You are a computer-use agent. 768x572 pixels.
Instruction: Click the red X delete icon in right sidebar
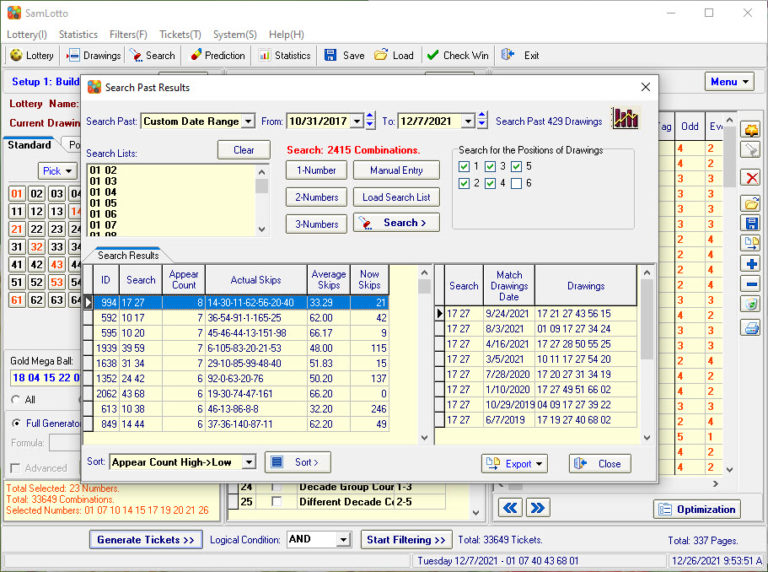pyautogui.click(x=751, y=177)
